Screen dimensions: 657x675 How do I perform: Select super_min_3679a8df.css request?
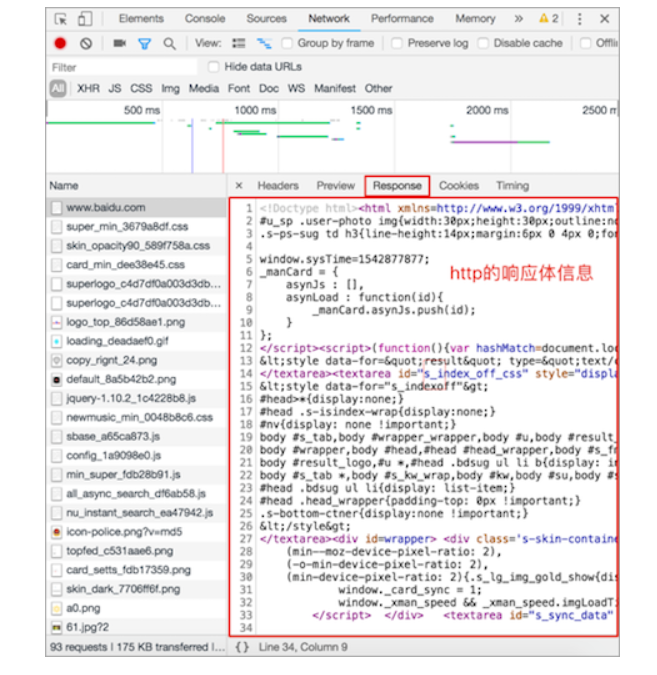(136, 226)
